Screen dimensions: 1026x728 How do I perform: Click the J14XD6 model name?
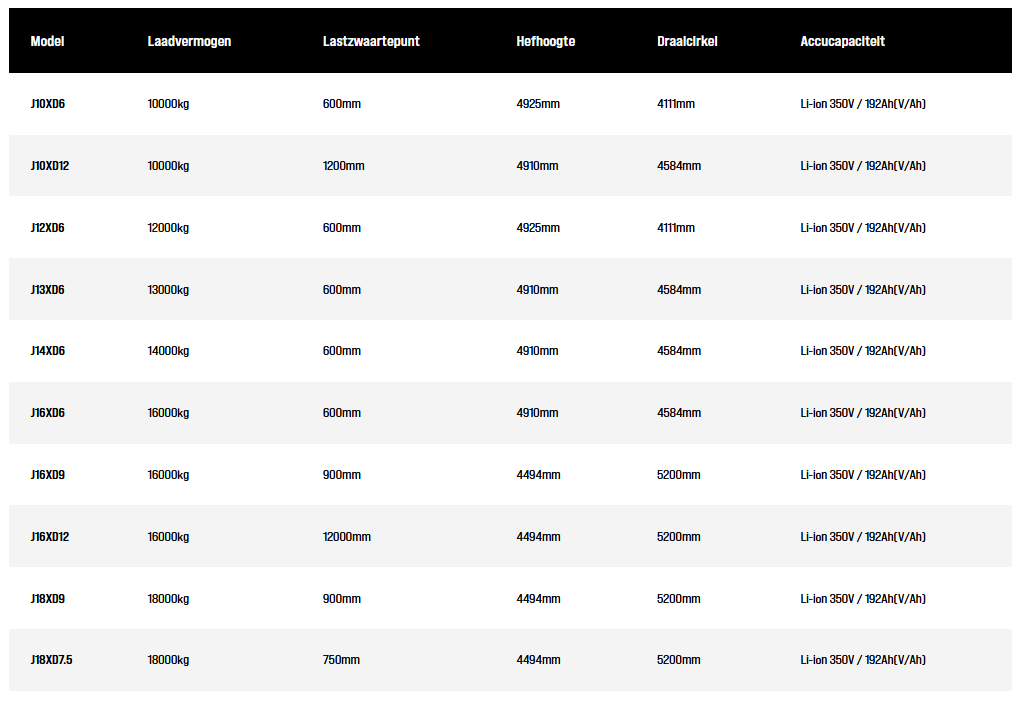[x=48, y=351]
